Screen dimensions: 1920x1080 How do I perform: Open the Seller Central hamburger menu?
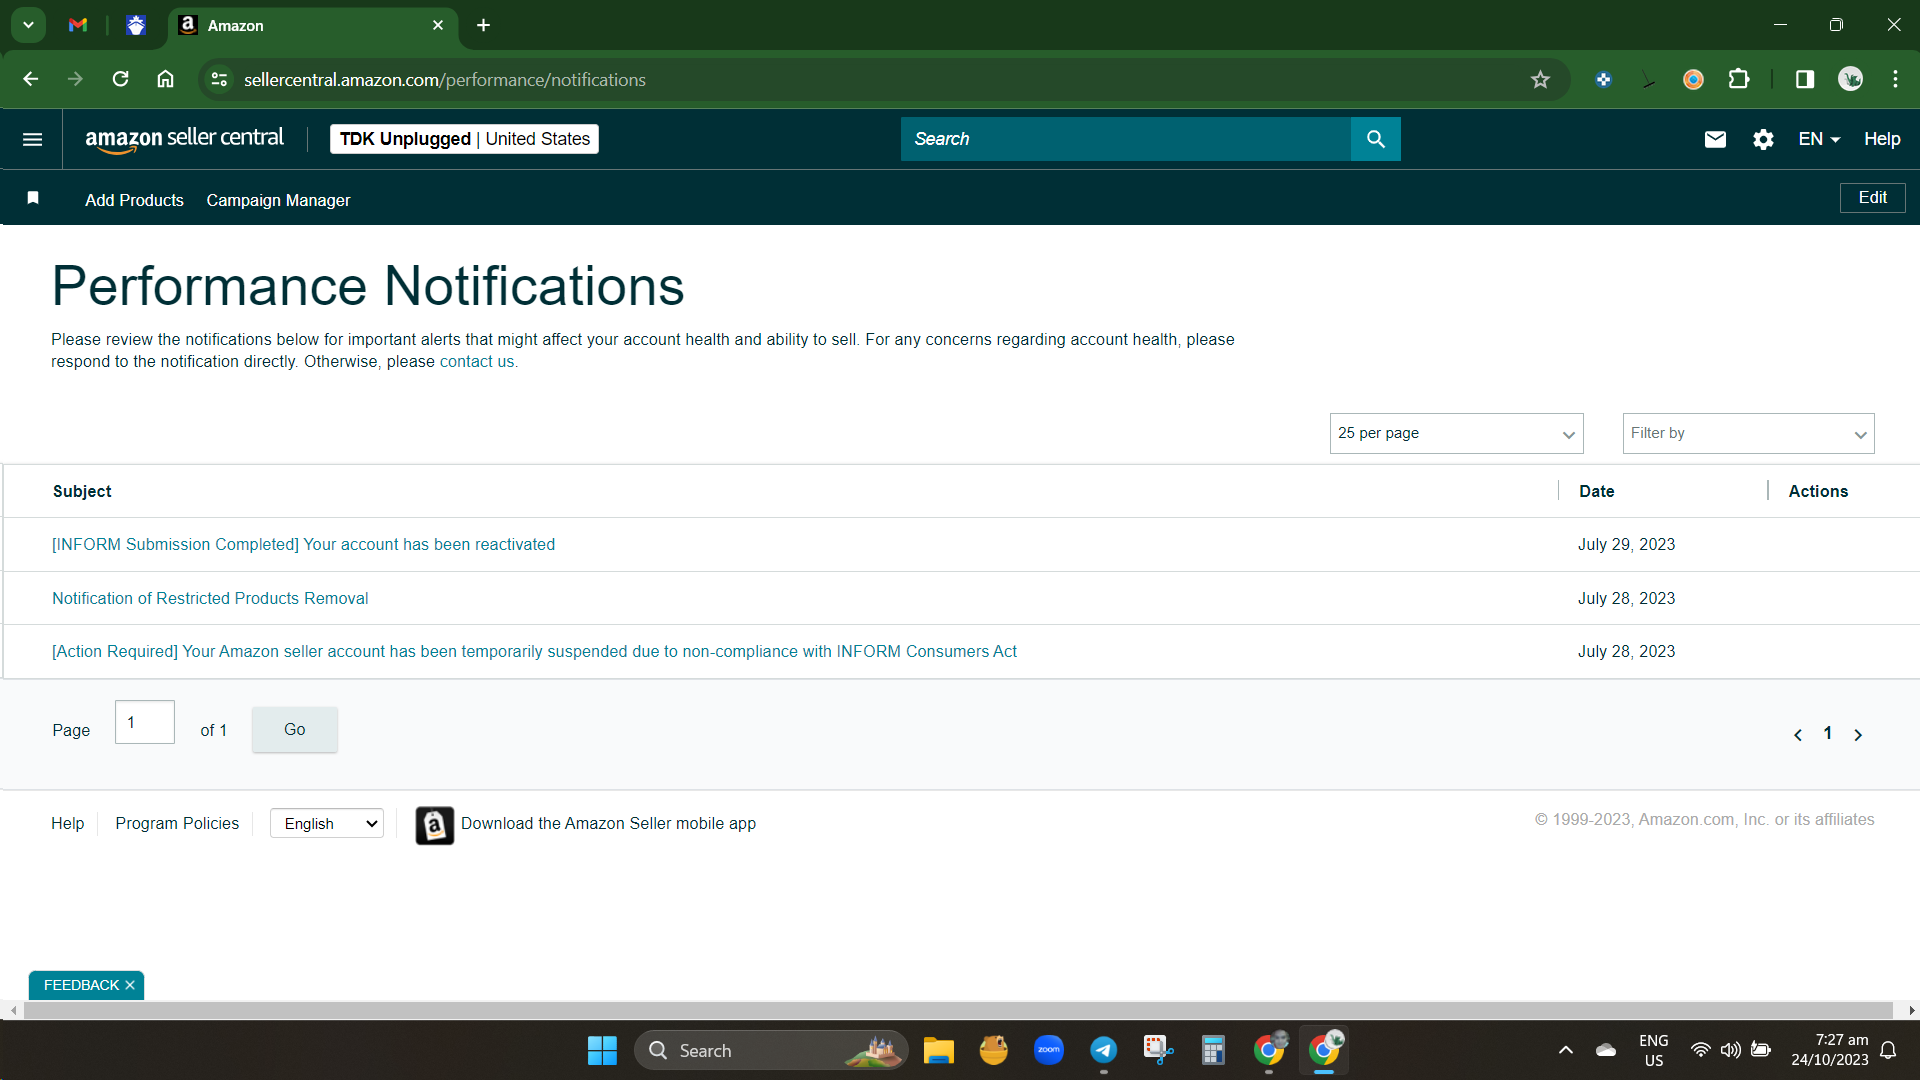pyautogui.click(x=32, y=139)
